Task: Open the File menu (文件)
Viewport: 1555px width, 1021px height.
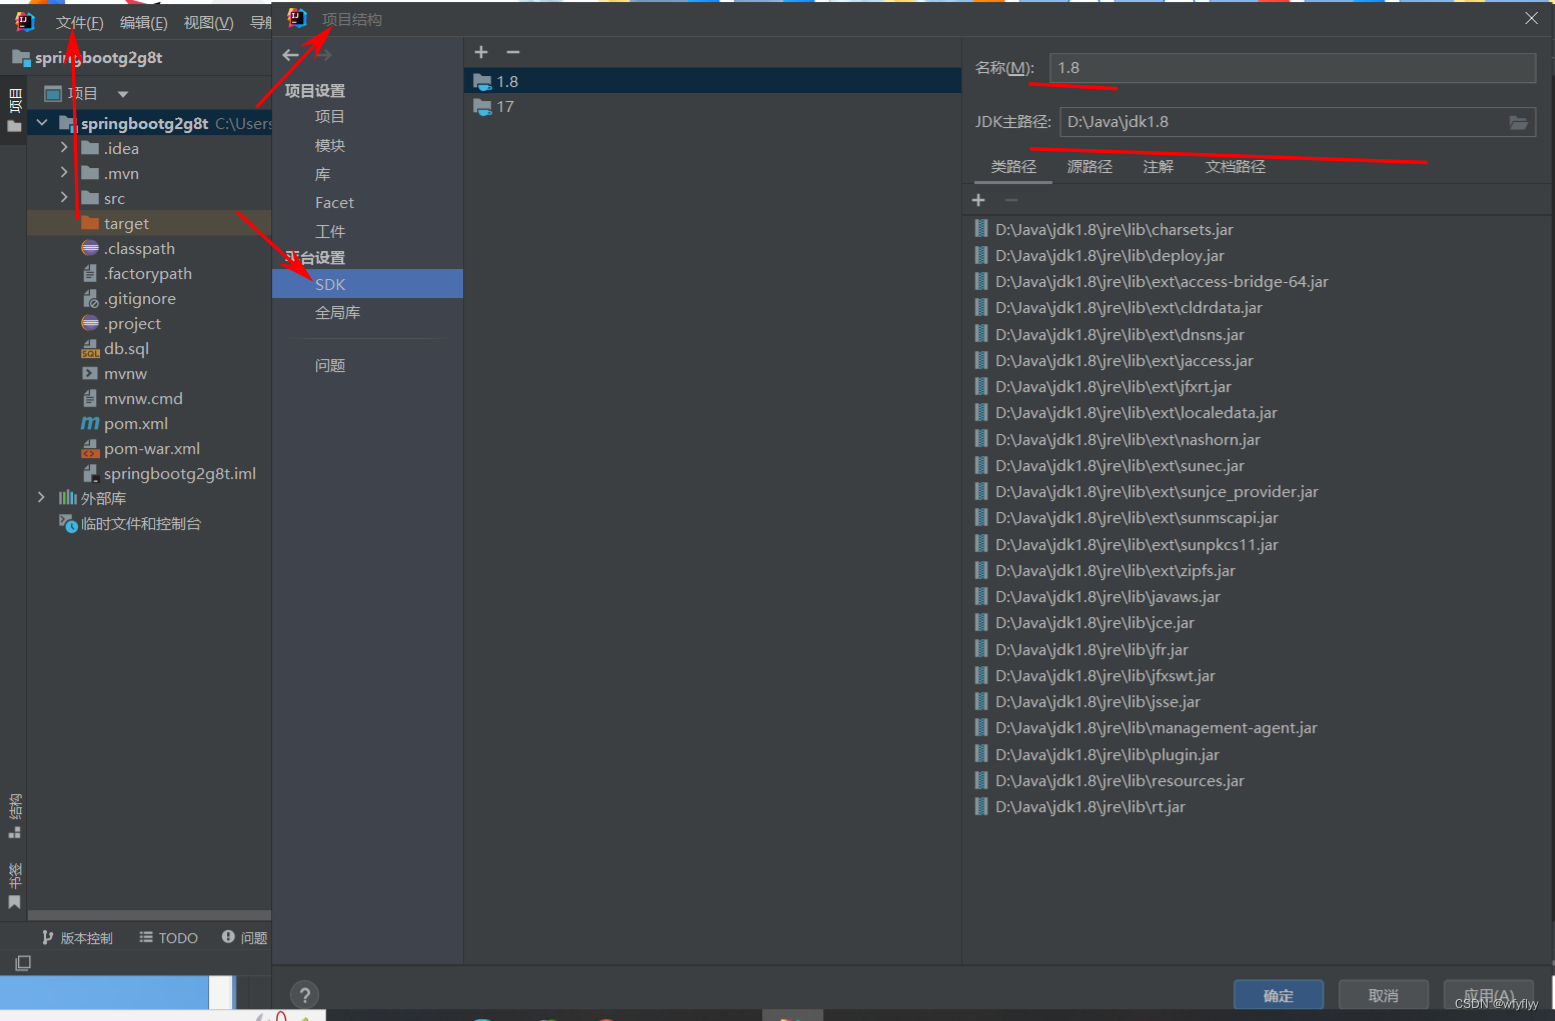Action: (79, 22)
